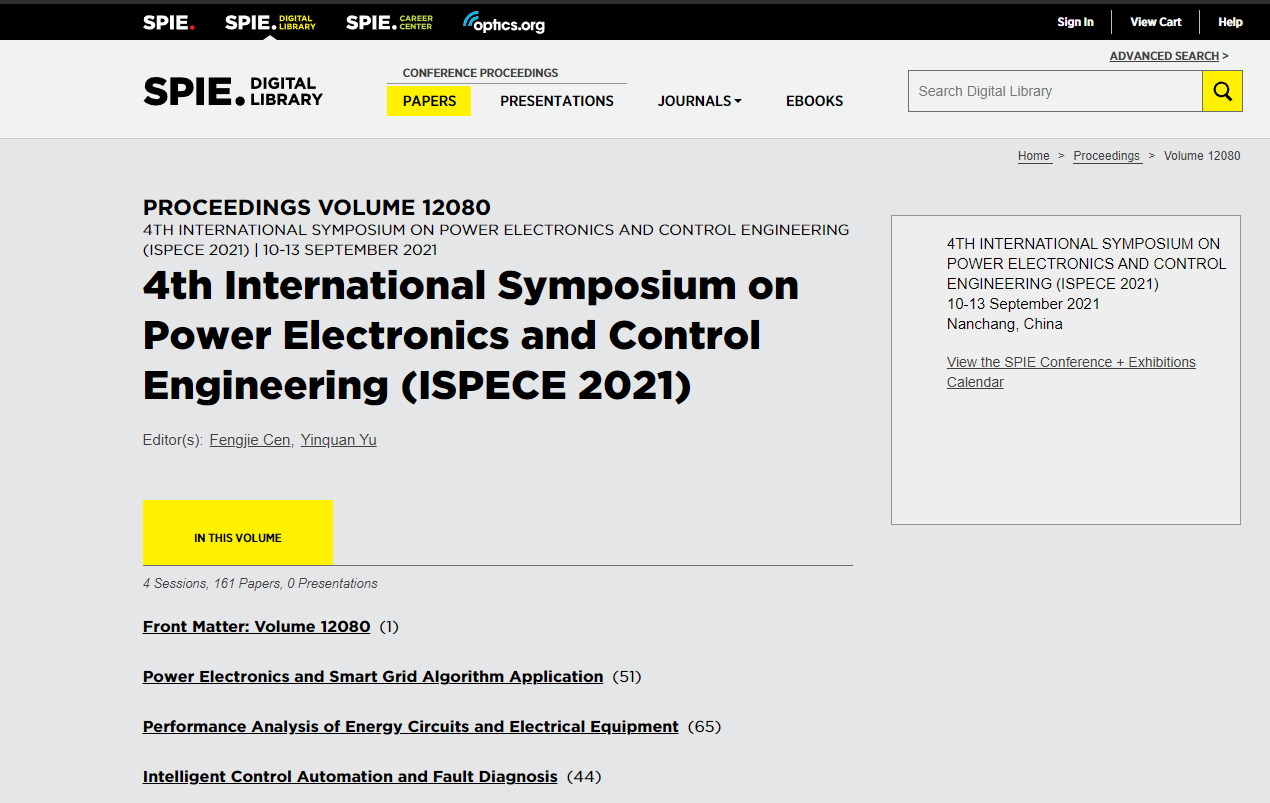Open View Cart
Image resolution: width=1270 pixels, height=803 pixels.
pos(1156,22)
